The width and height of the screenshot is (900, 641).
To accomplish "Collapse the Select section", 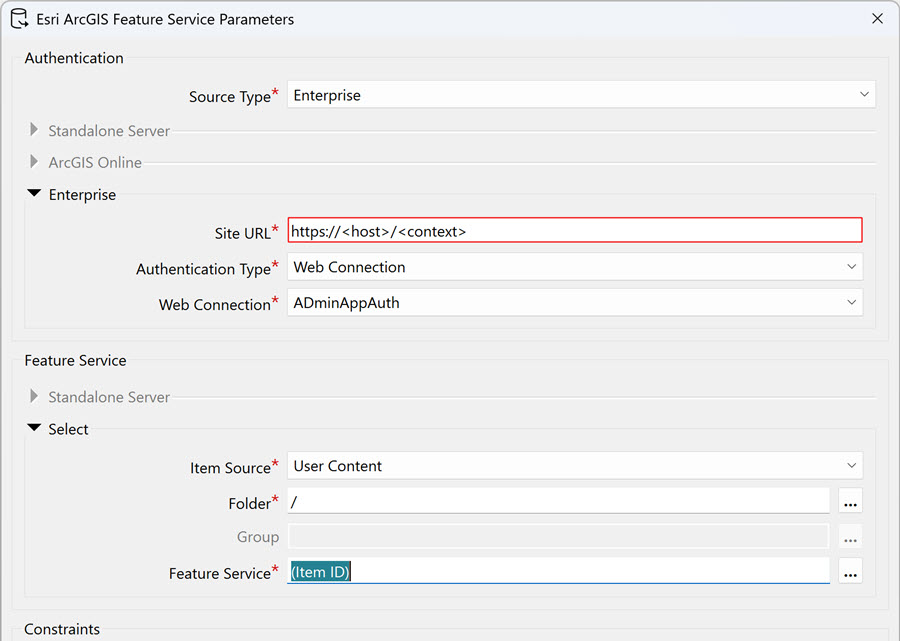I will [34, 428].
